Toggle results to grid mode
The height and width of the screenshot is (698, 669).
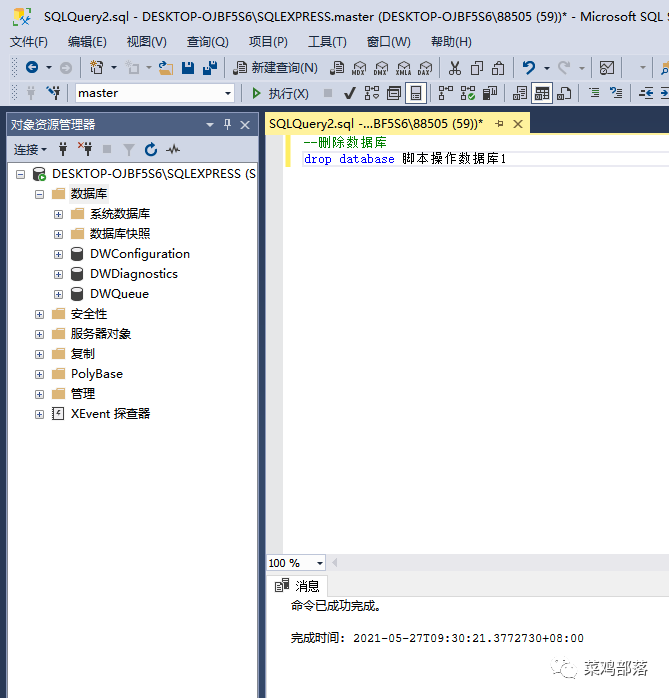[542, 93]
